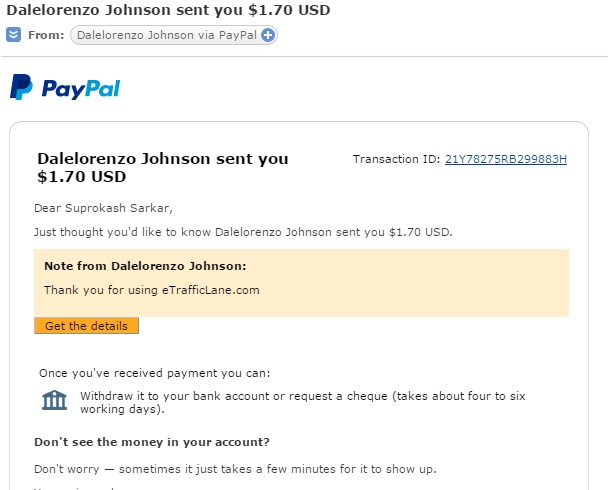Viewport: 608px width, 490px height.
Task: Click the Dear Suprokash Sarkar greeting
Action: (103, 208)
